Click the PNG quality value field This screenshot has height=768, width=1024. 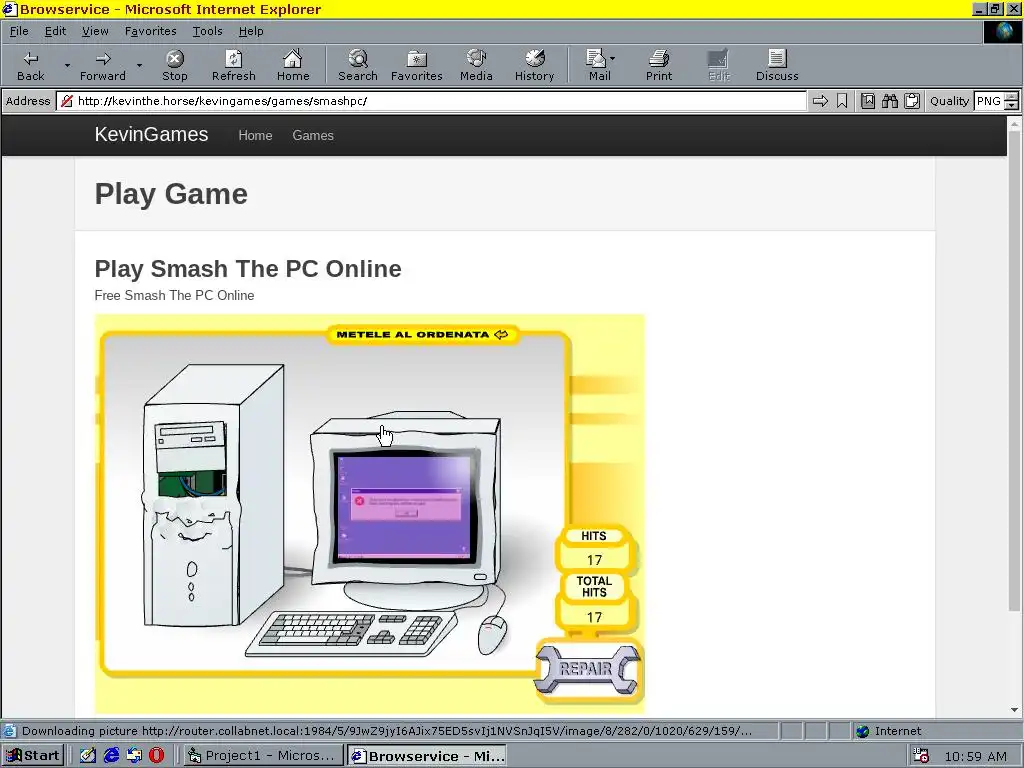[x=989, y=101]
